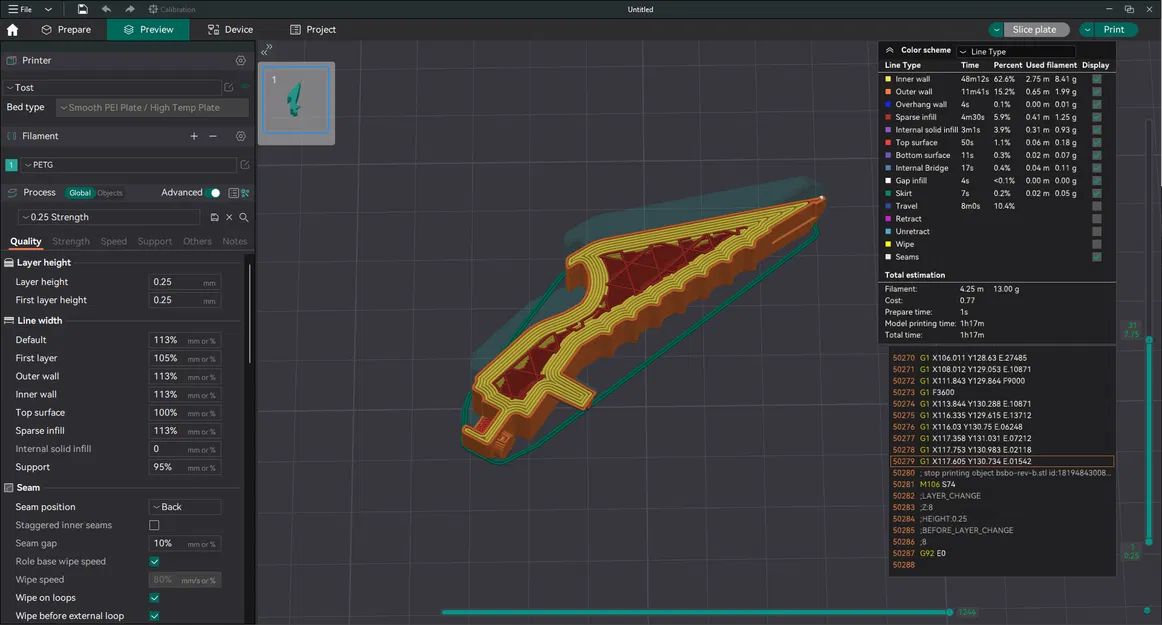This screenshot has width=1162, height=625.
Task: Click the printer connection wifi icon
Action: click(245, 87)
